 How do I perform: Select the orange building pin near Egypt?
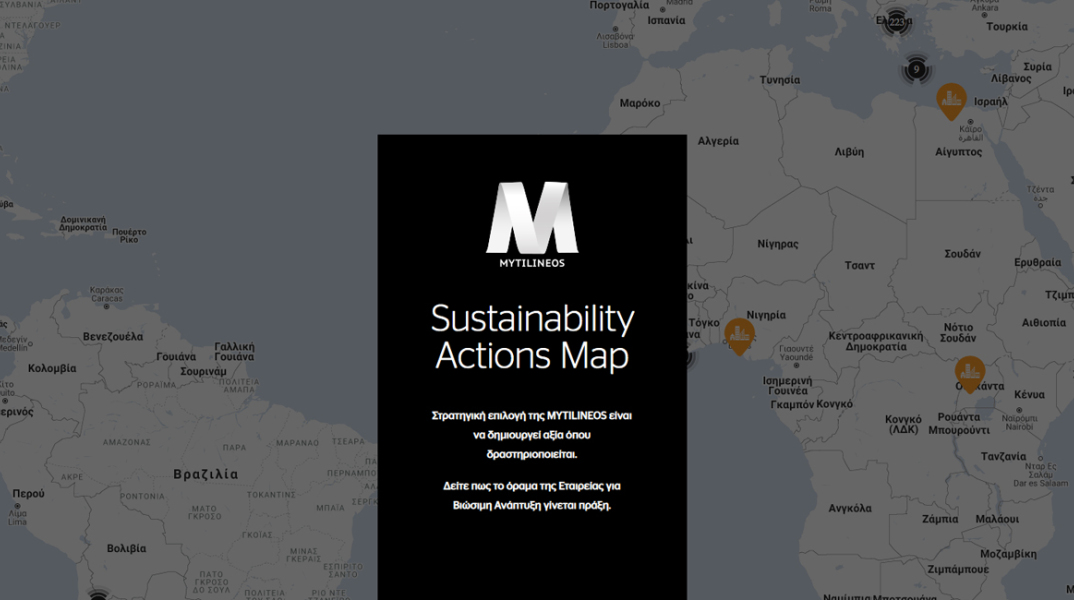[x=951, y=100]
